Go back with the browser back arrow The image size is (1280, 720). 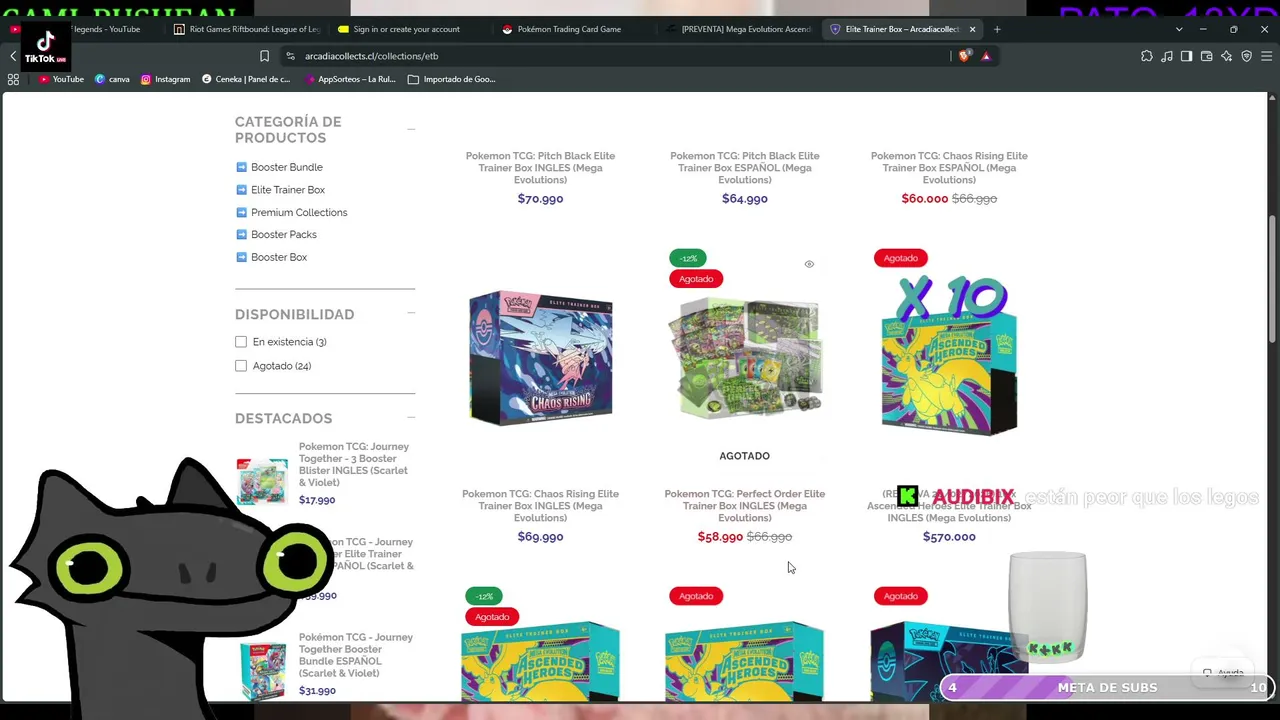point(13,56)
